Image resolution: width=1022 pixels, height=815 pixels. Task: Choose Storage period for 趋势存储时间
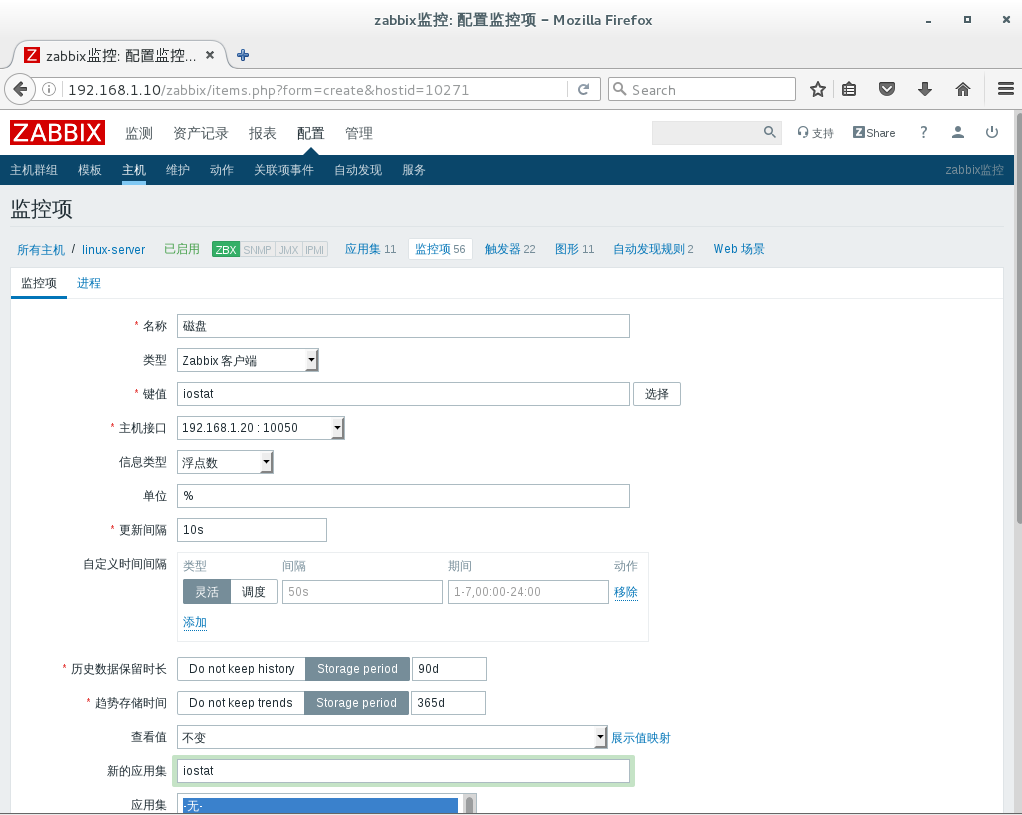coord(357,703)
